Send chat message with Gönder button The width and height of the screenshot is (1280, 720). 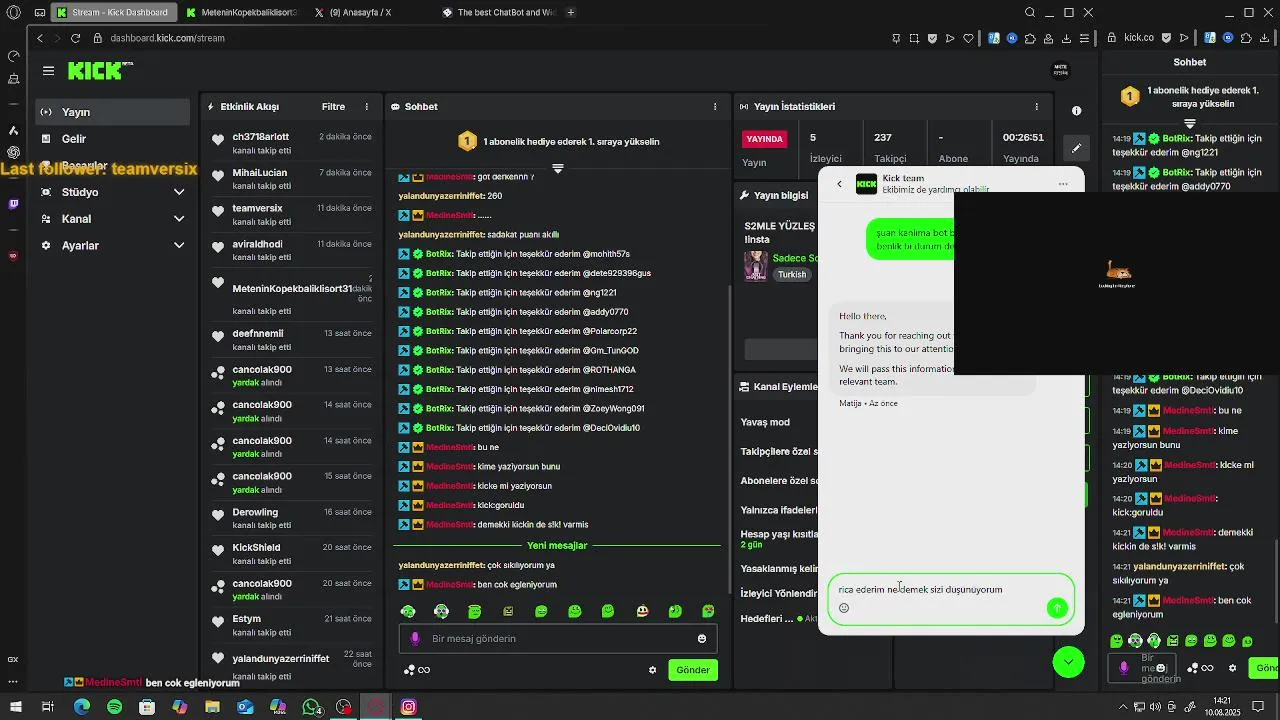[x=693, y=670]
